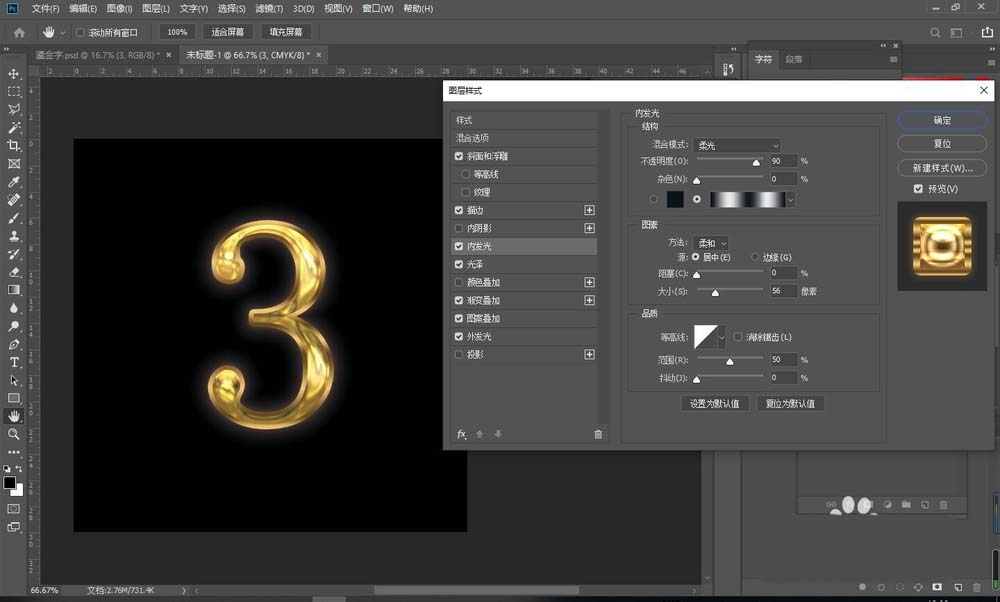Image resolution: width=1000 pixels, height=602 pixels.
Task: Open the 等高线 contour picker arrow
Action: click(721, 337)
